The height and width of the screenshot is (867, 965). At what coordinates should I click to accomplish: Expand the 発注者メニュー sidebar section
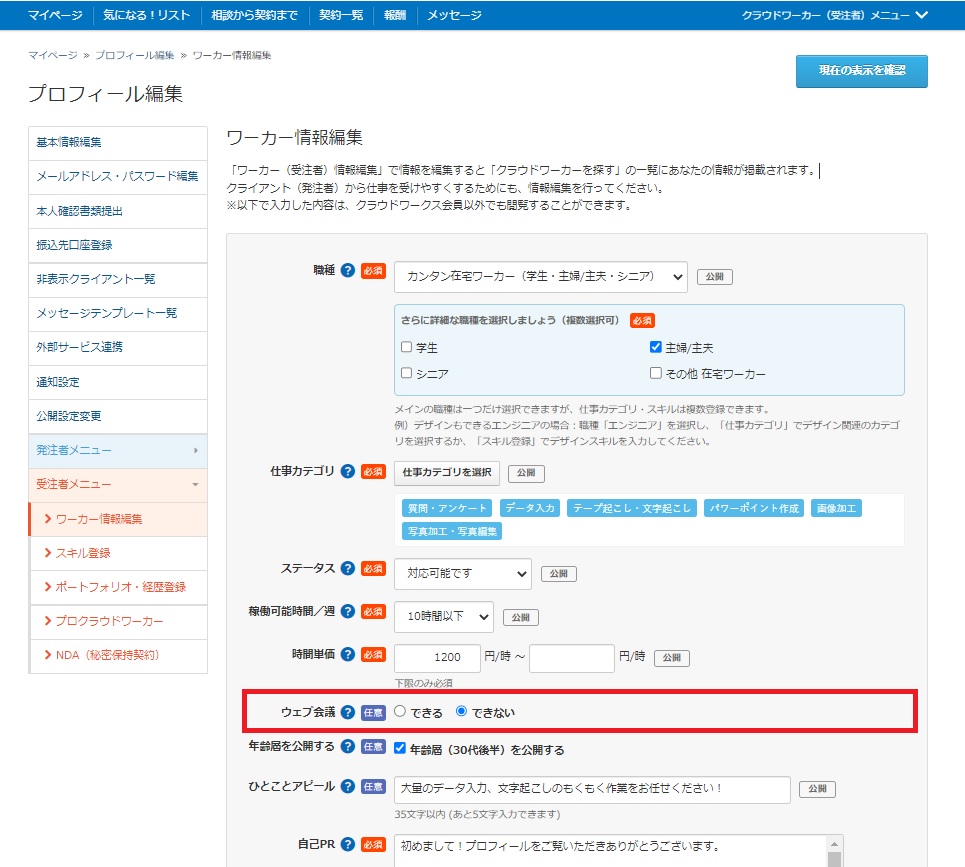(117, 451)
